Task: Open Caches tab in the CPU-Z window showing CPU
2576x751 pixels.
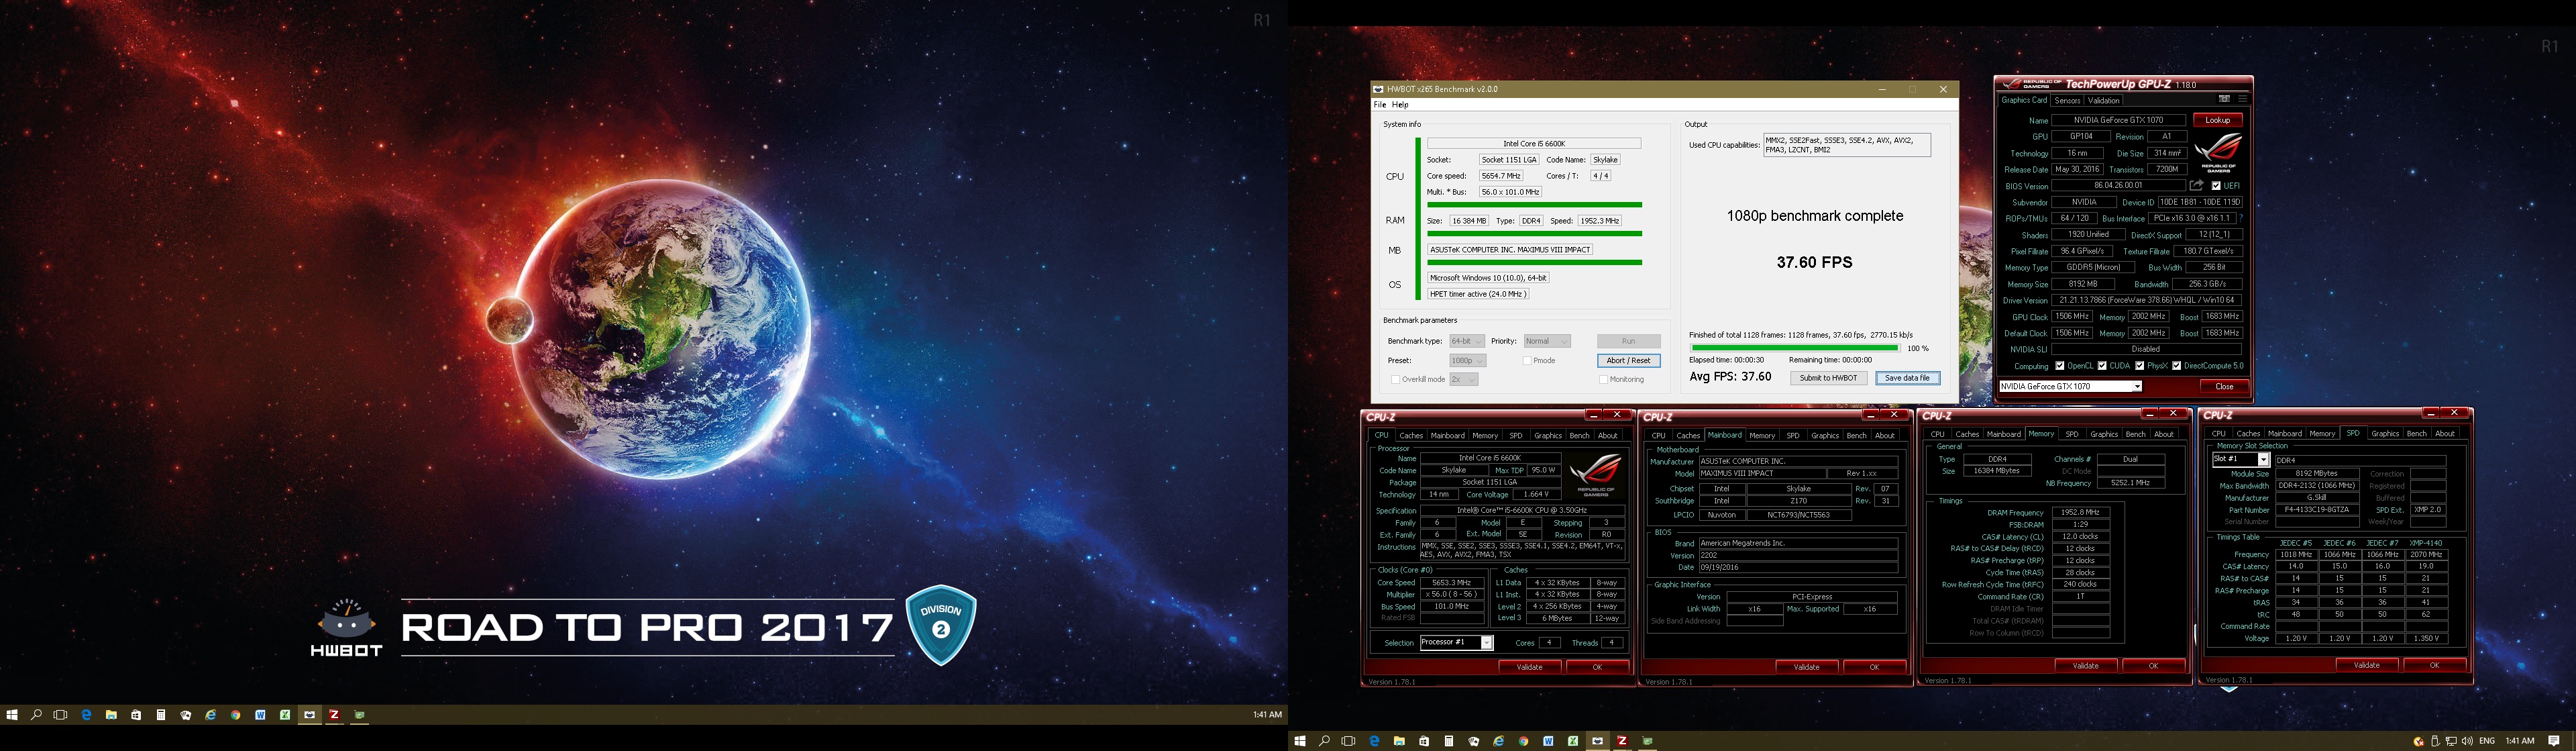Action: coord(1411,435)
